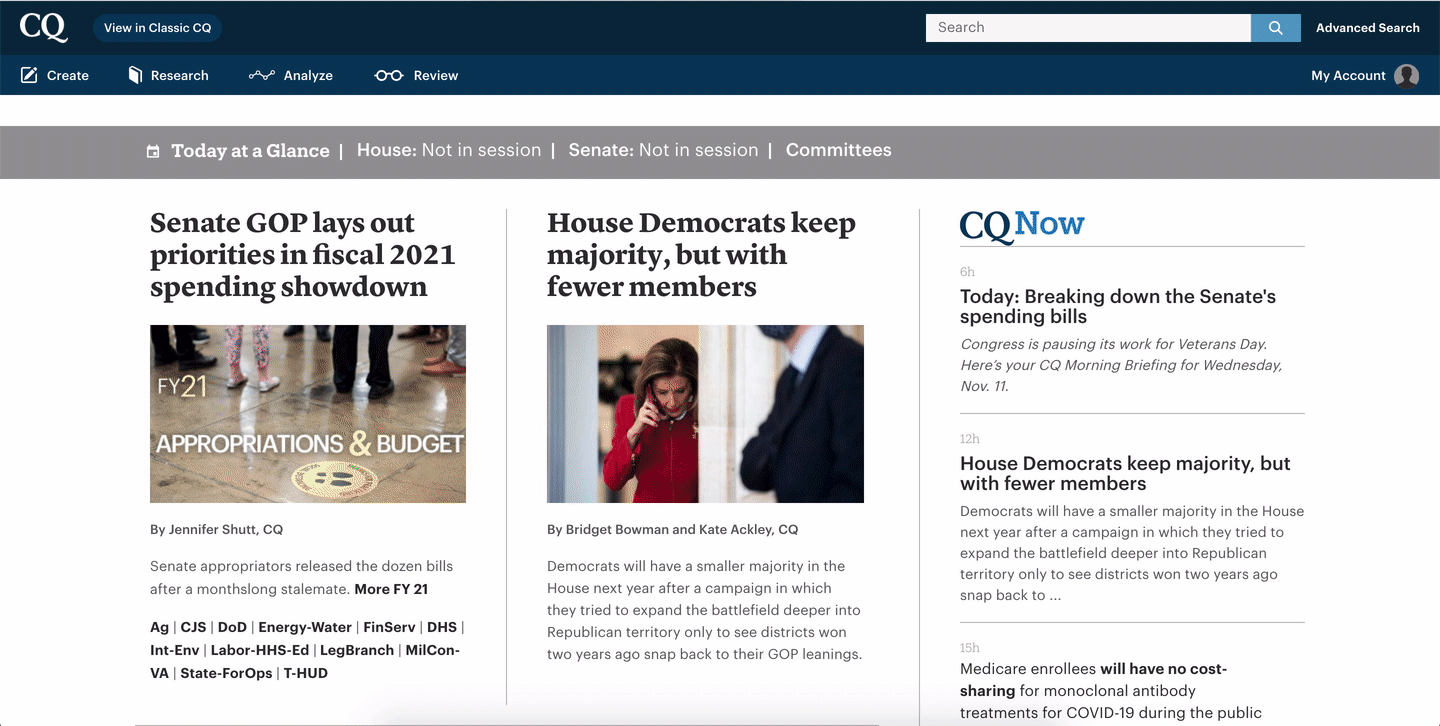Click Today at a Glance heading
The image size is (1440, 726).
(x=250, y=151)
